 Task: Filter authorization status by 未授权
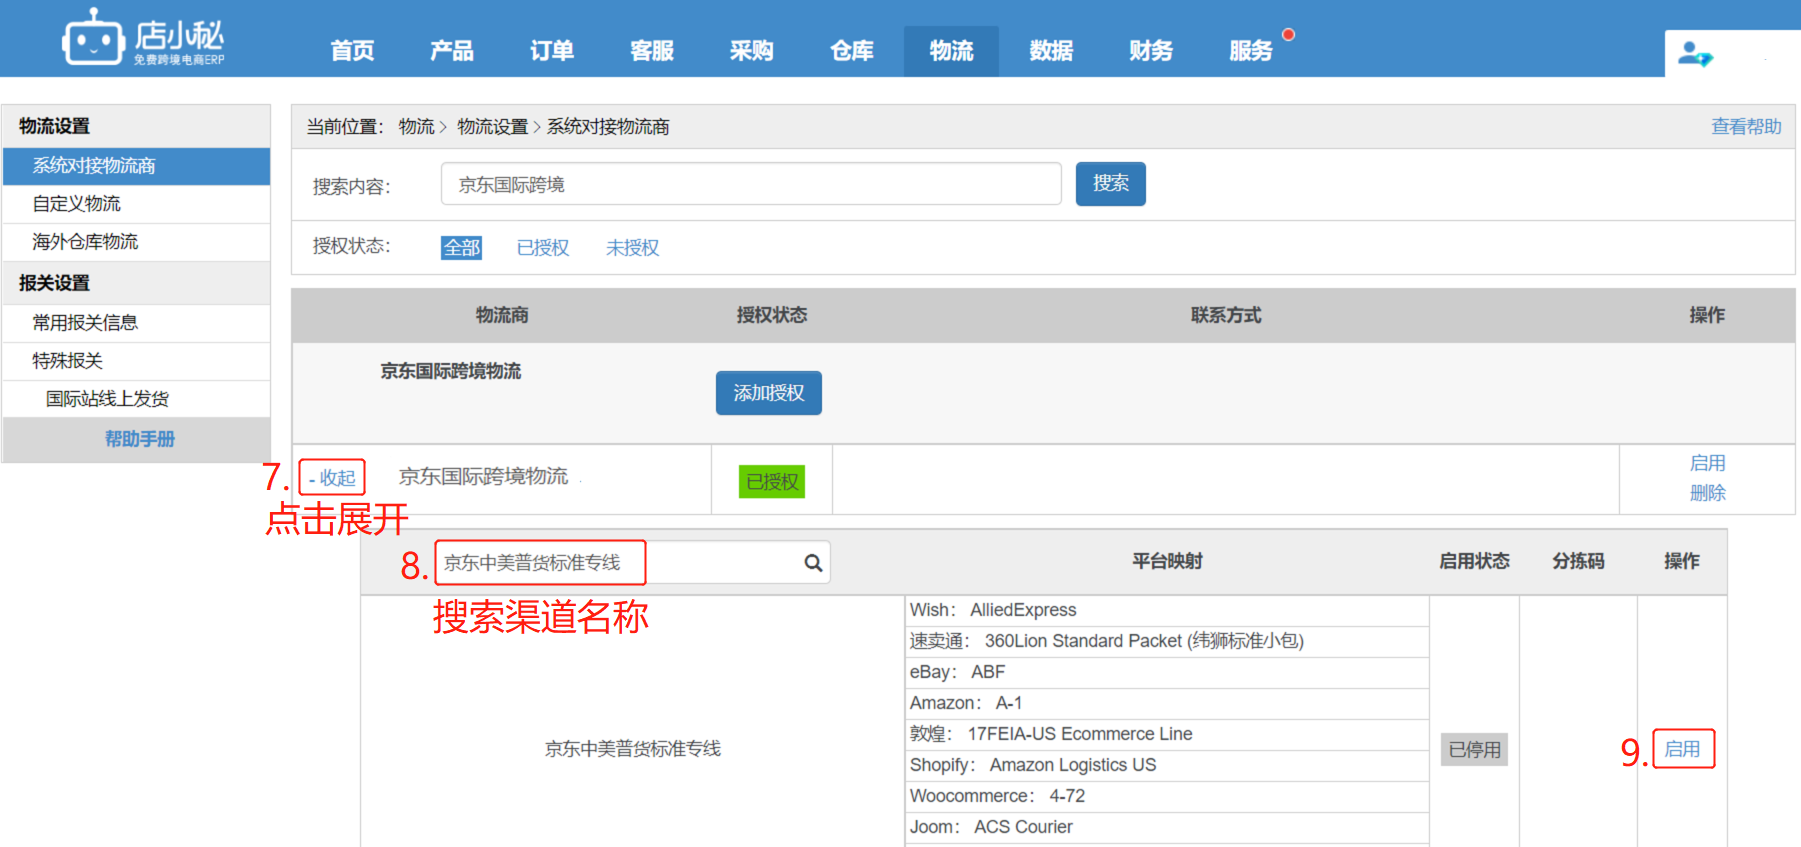point(632,248)
